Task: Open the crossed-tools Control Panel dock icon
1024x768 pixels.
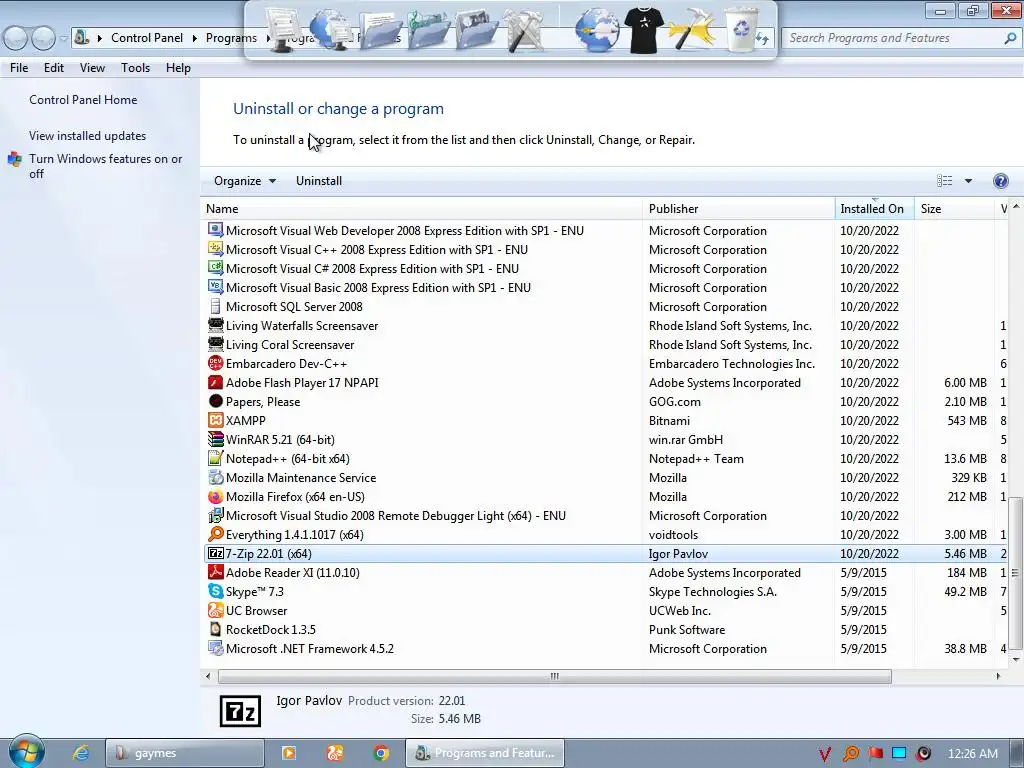Action: (x=524, y=29)
